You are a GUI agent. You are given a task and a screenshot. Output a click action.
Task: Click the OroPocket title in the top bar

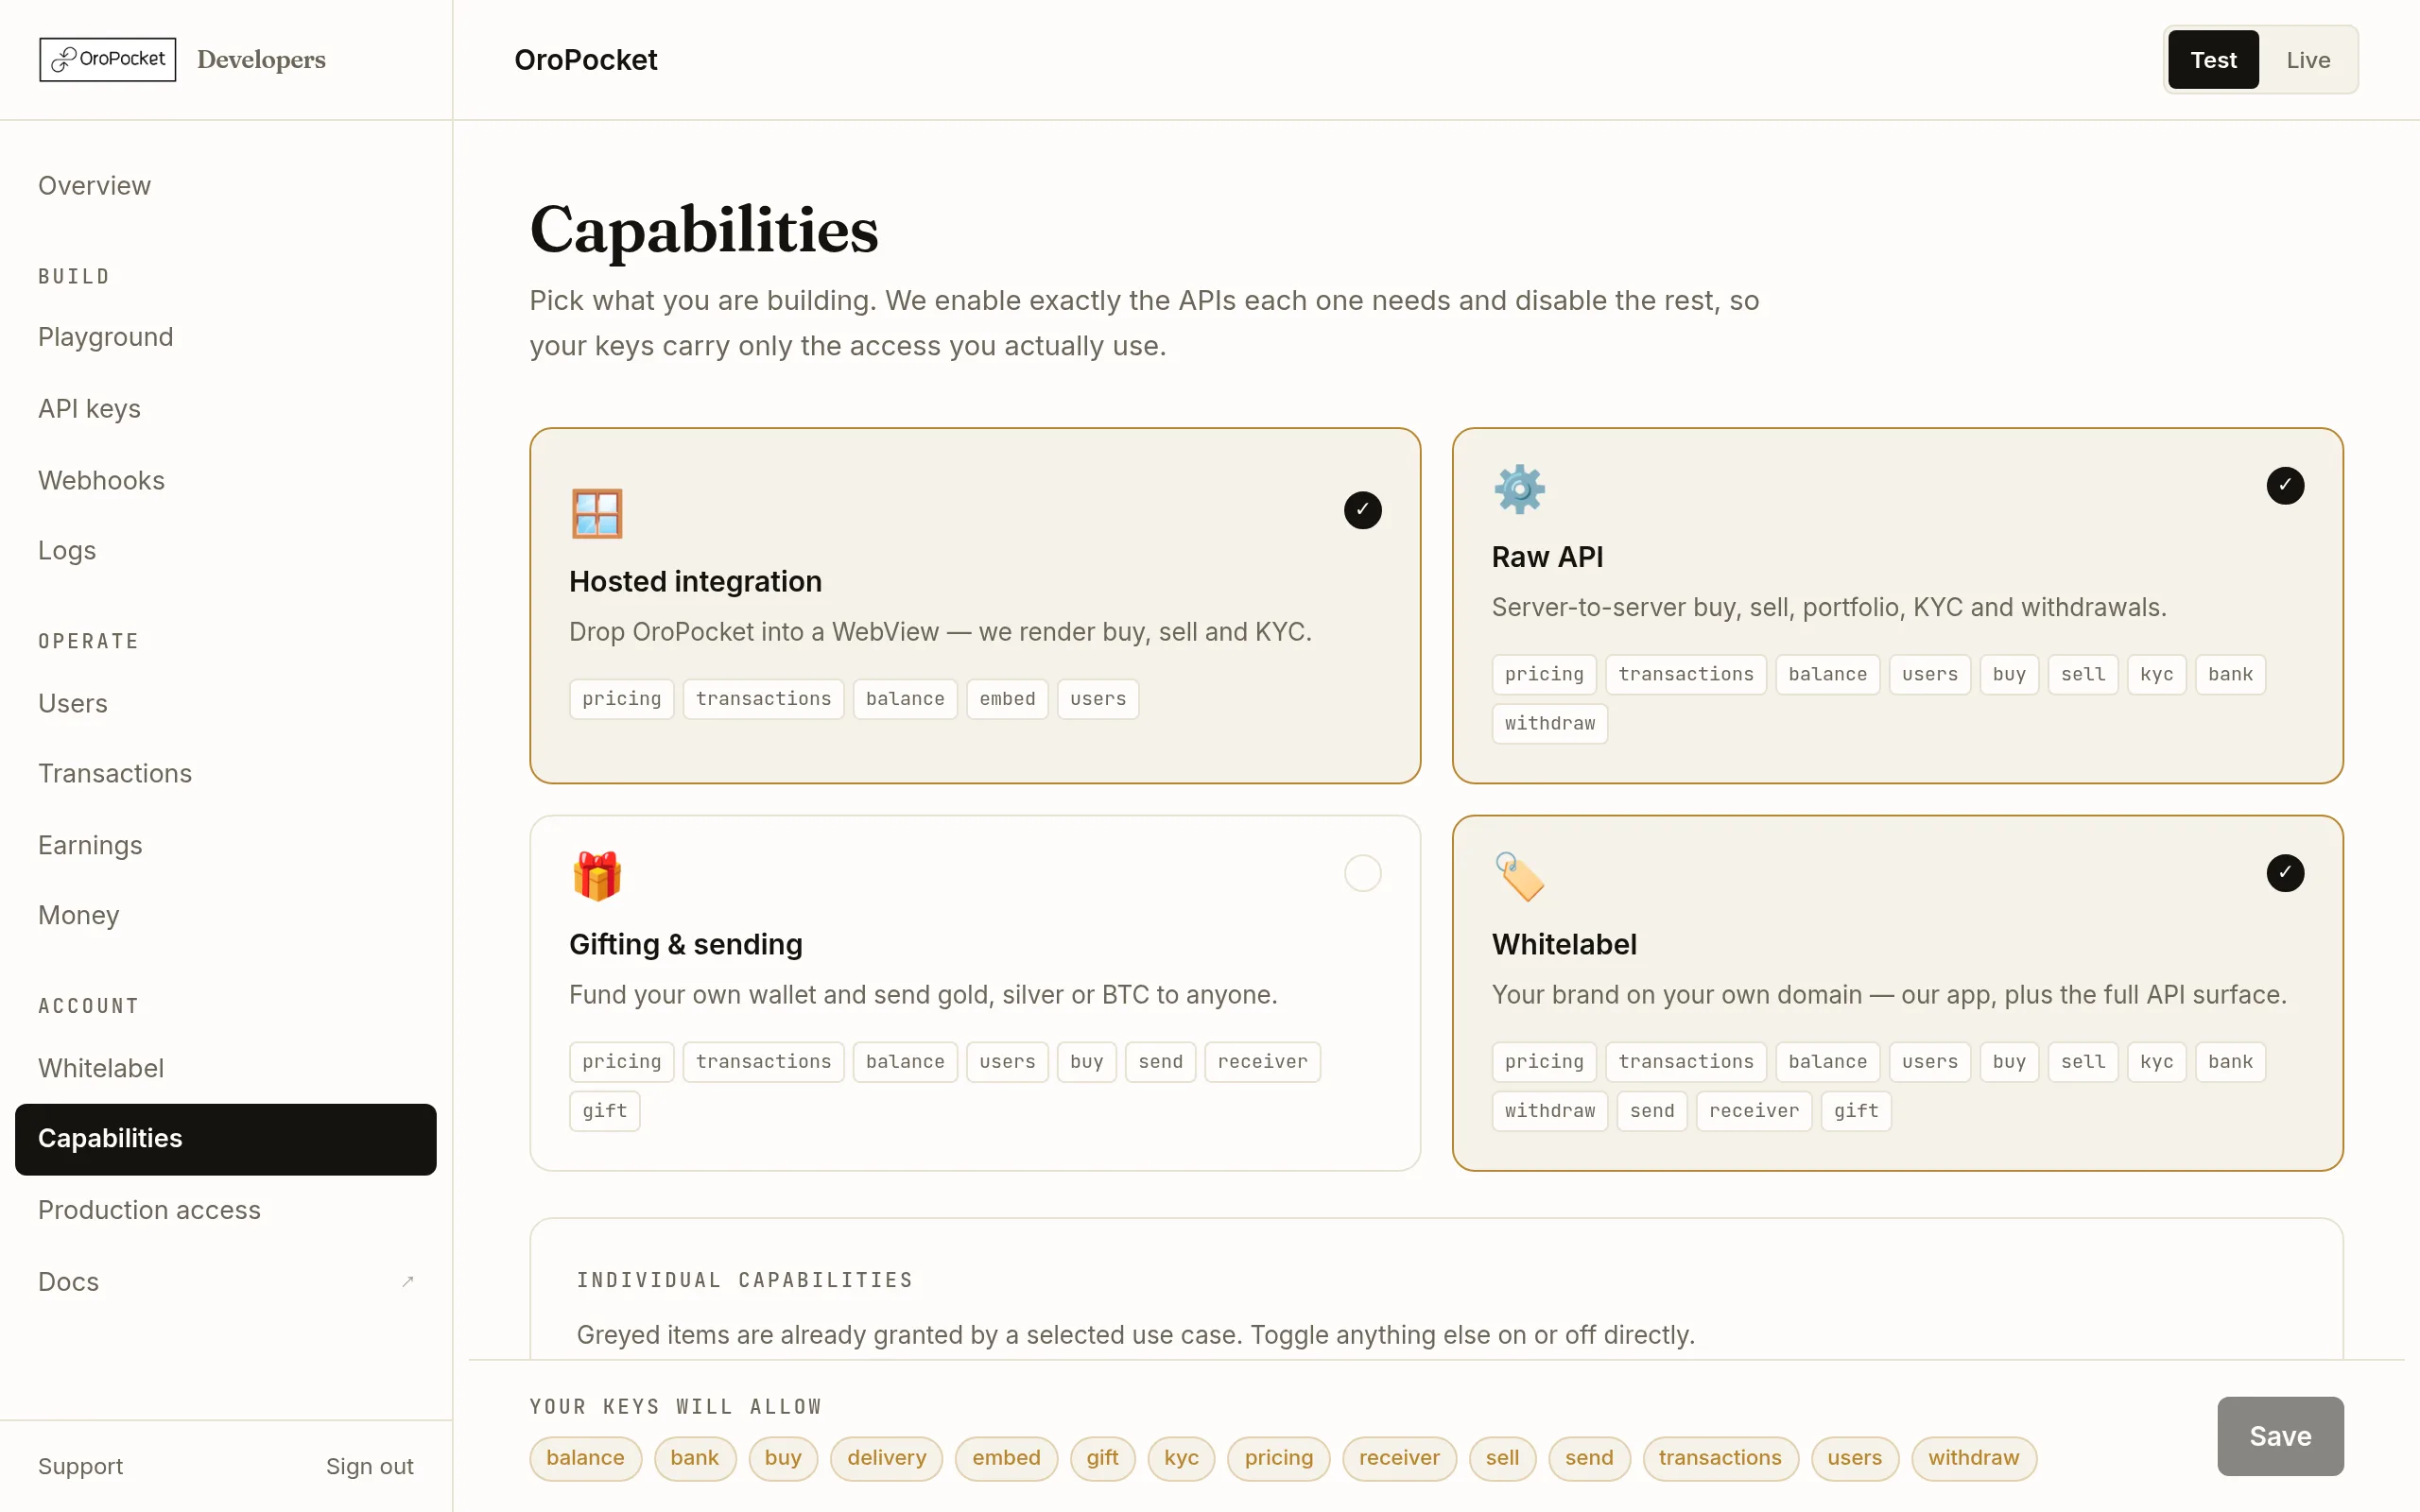pyautogui.click(x=586, y=60)
